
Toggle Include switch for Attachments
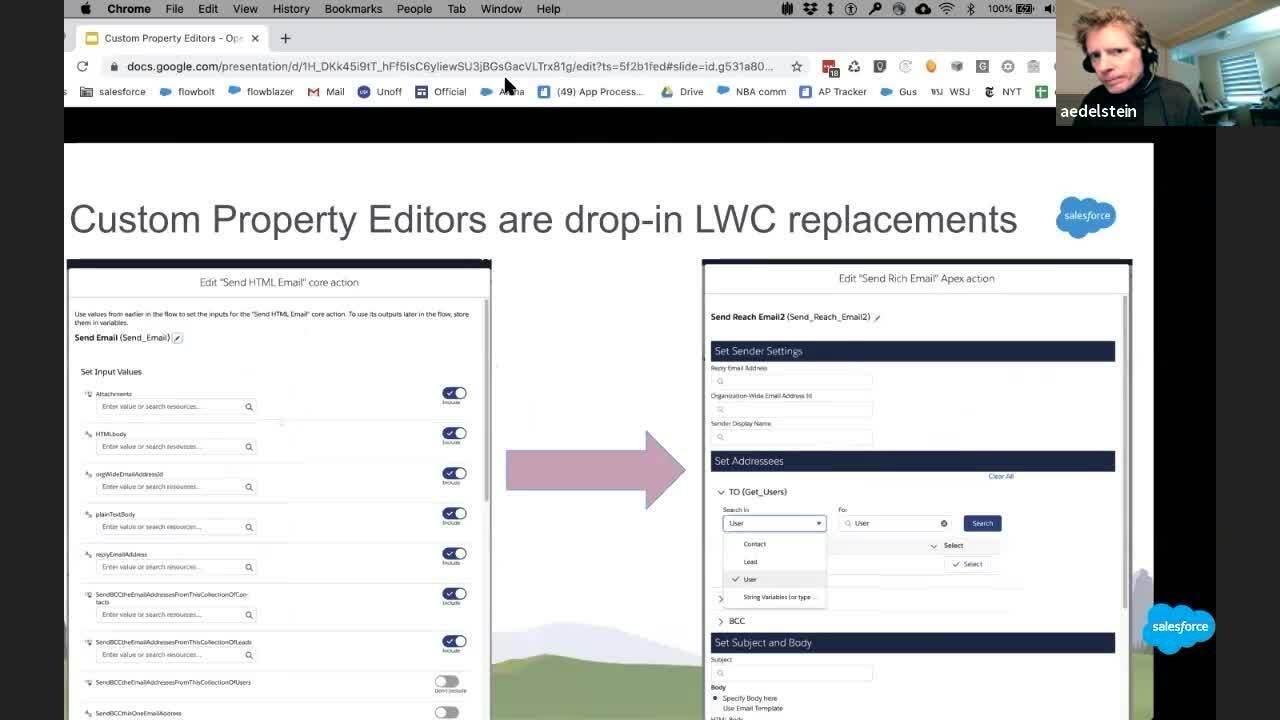[454, 393]
